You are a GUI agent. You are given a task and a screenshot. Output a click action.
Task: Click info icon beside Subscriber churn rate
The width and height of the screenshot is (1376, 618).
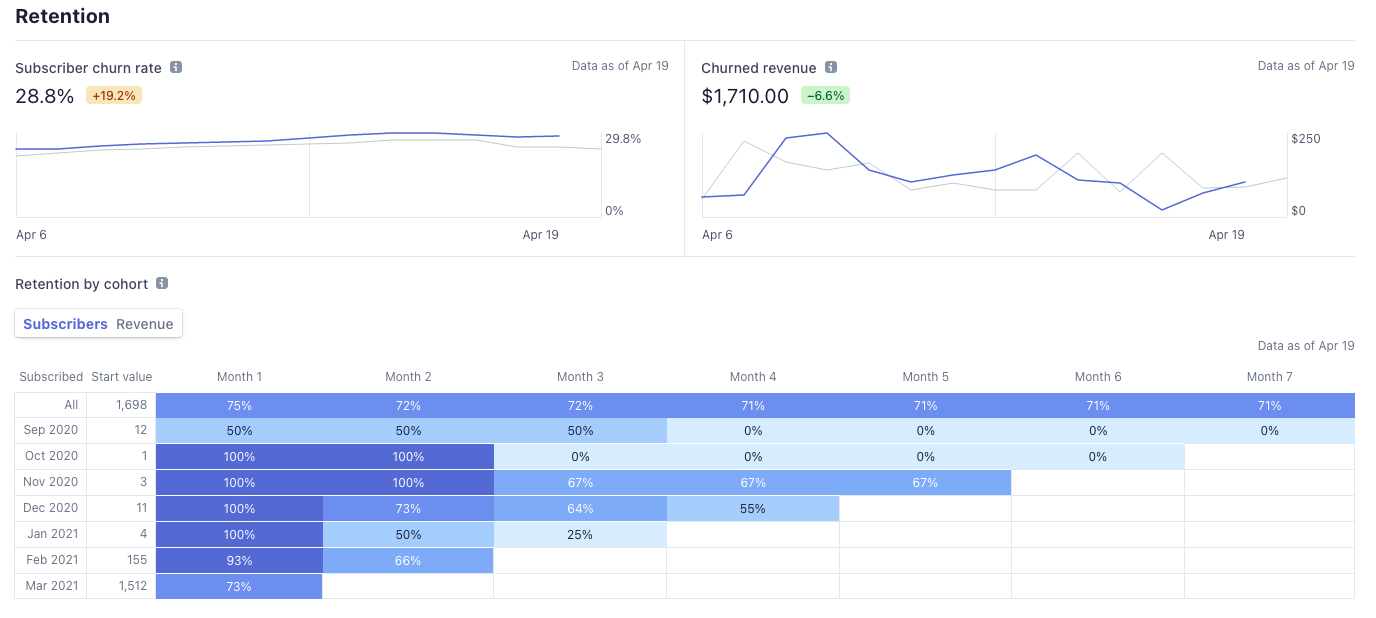coord(176,68)
